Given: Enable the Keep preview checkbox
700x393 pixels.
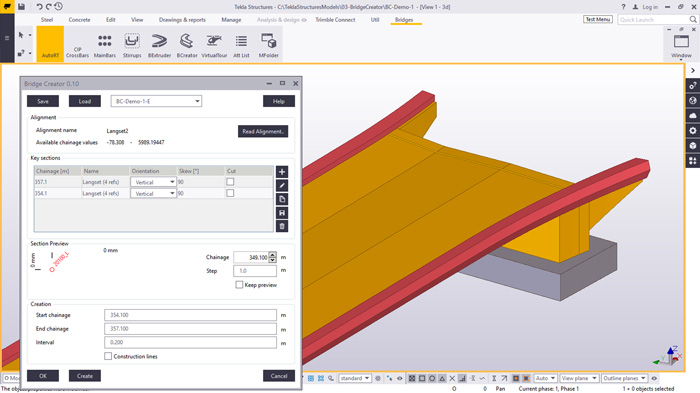Looking at the screenshot, I should (239, 284).
